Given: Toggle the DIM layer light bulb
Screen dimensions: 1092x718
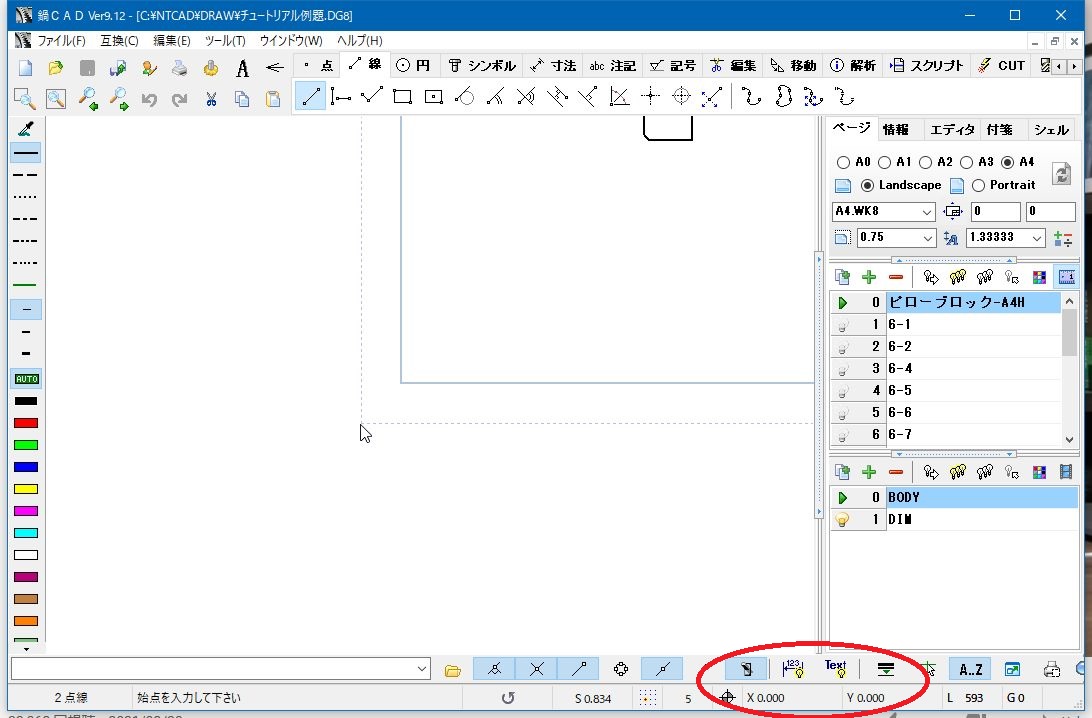Looking at the screenshot, I should (x=843, y=520).
